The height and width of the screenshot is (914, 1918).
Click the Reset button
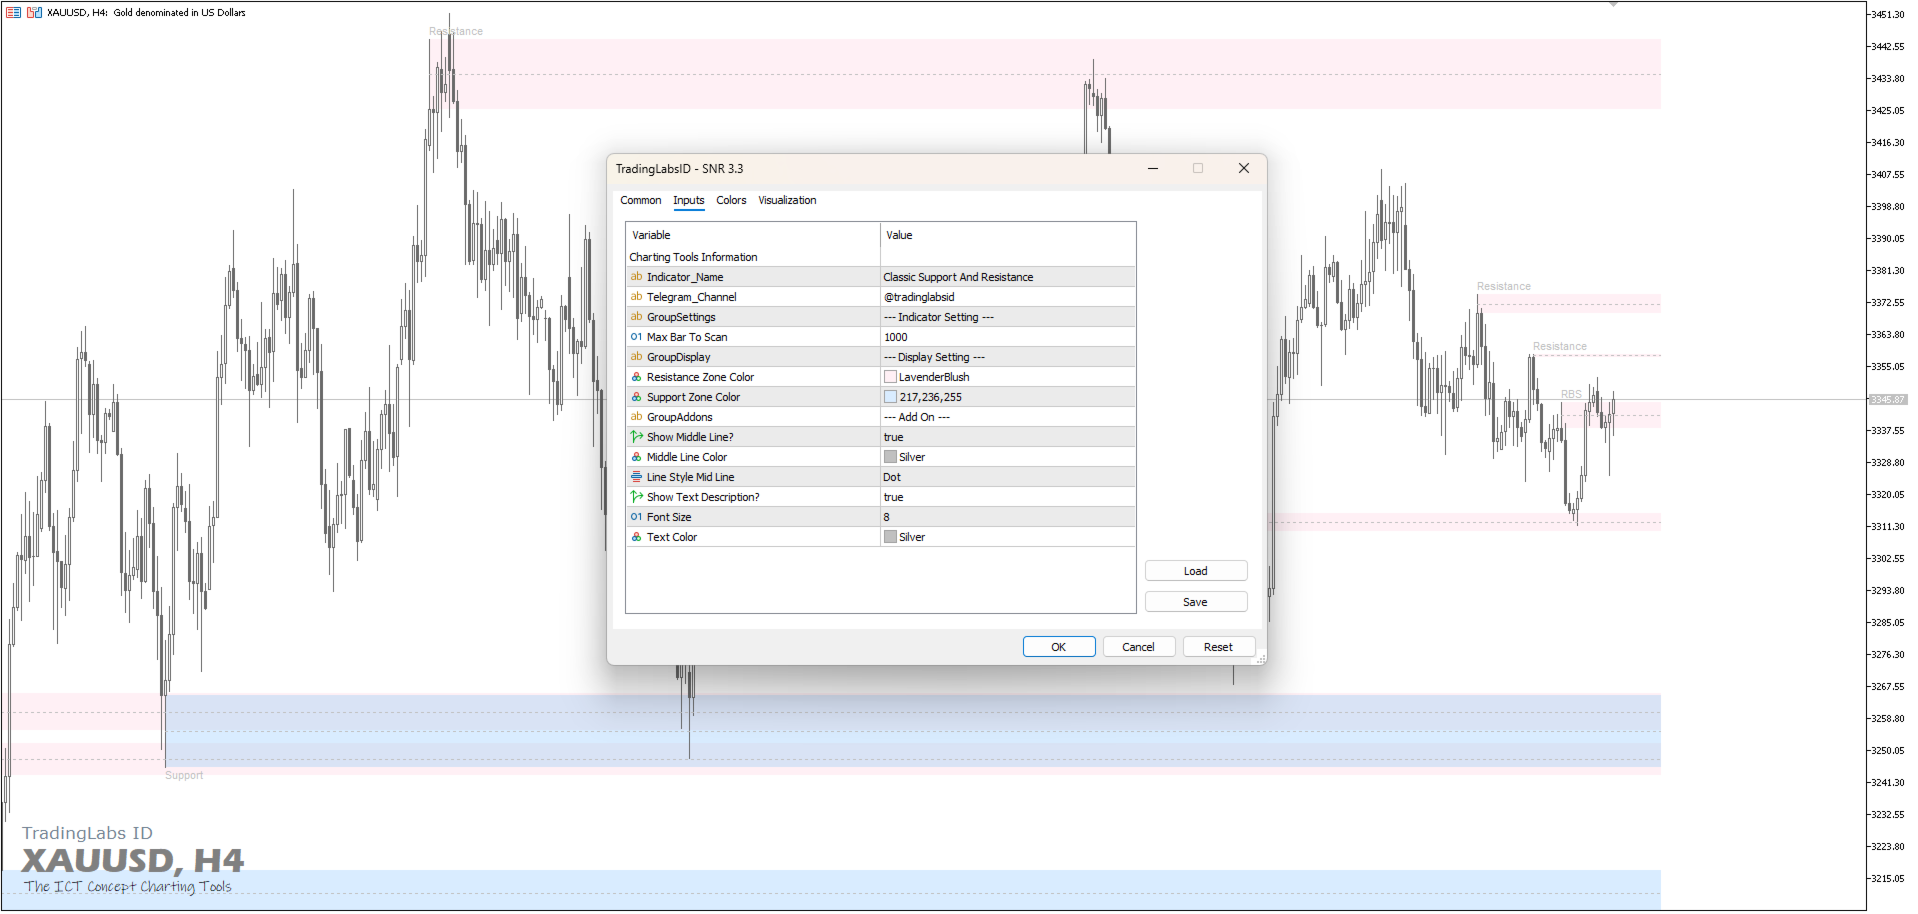[x=1218, y=647]
